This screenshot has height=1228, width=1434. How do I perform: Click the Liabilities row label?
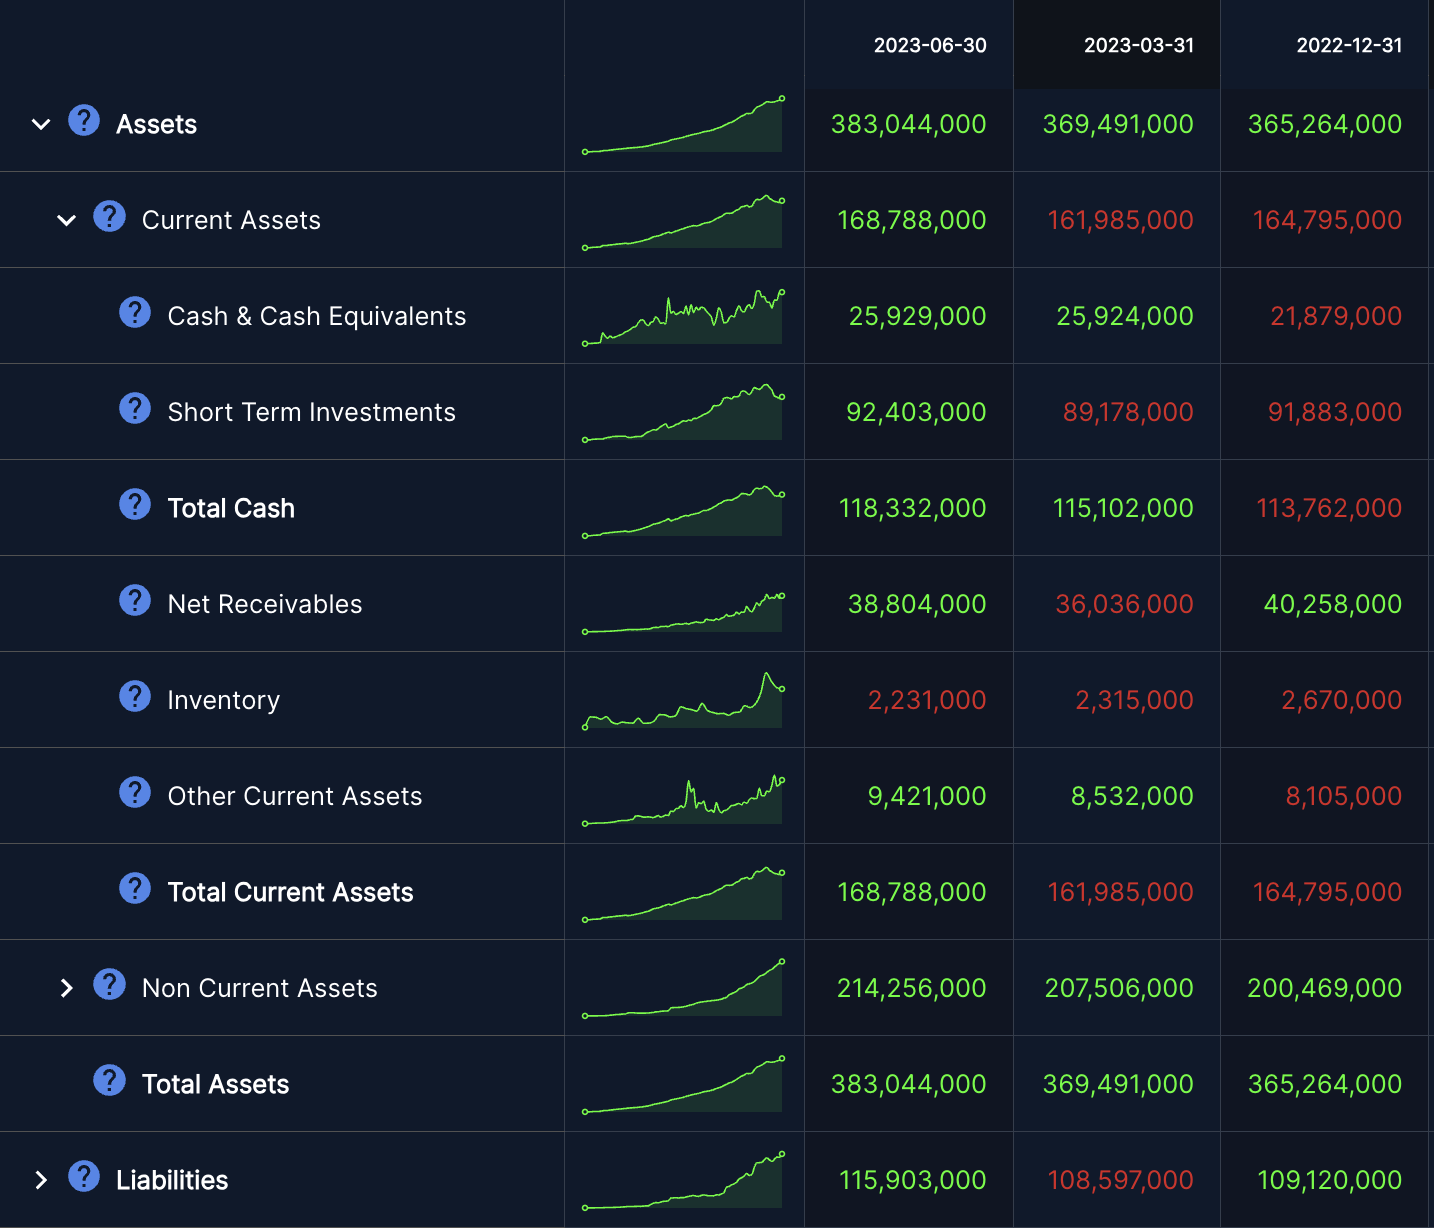coord(172,1180)
